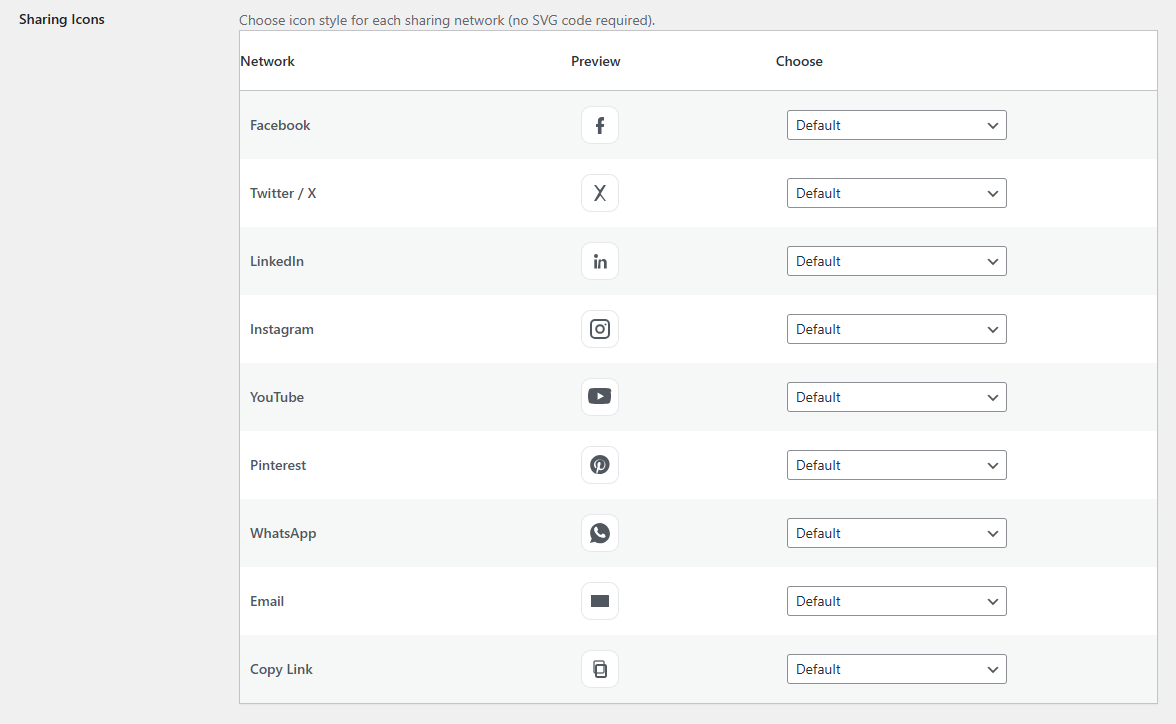Viewport: 1176px width, 724px height.
Task: Click the Sharing Icons section label
Action: (x=62, y=19)
